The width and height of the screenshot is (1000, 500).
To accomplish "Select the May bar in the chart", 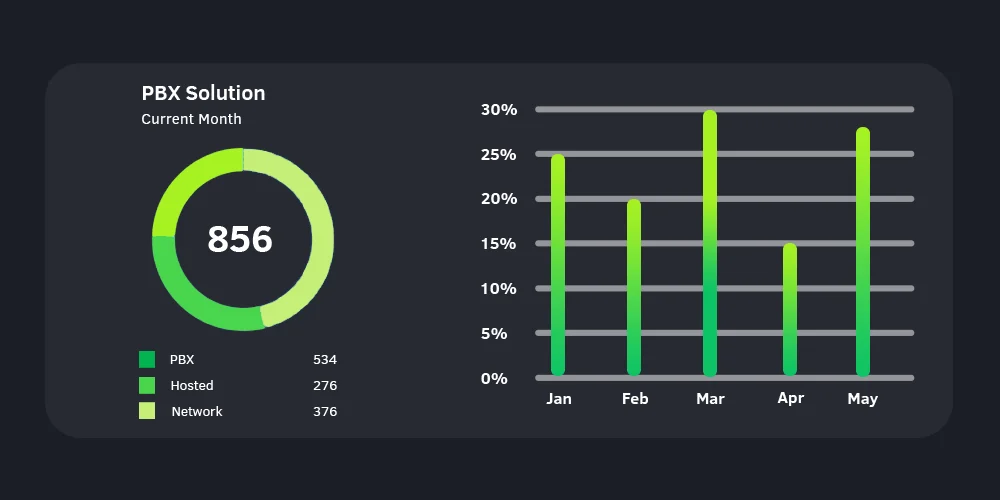I will pos(863,251).
